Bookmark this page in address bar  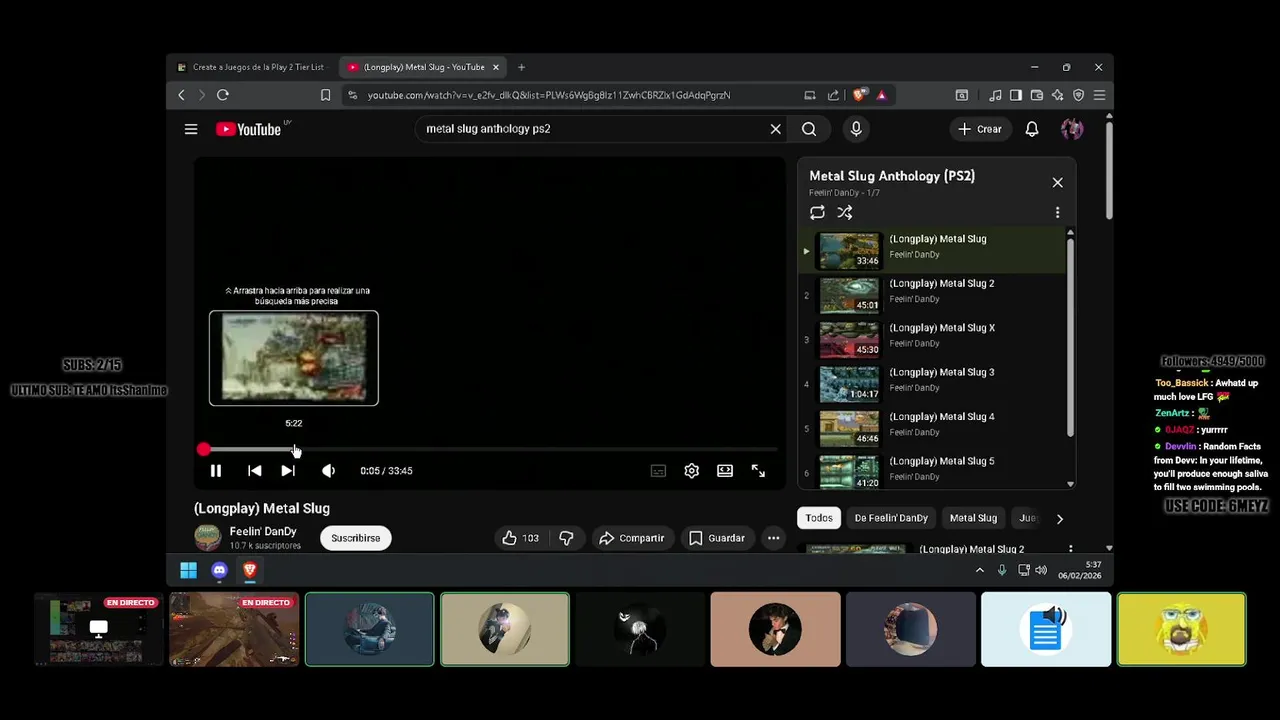[x=325, y=95]
